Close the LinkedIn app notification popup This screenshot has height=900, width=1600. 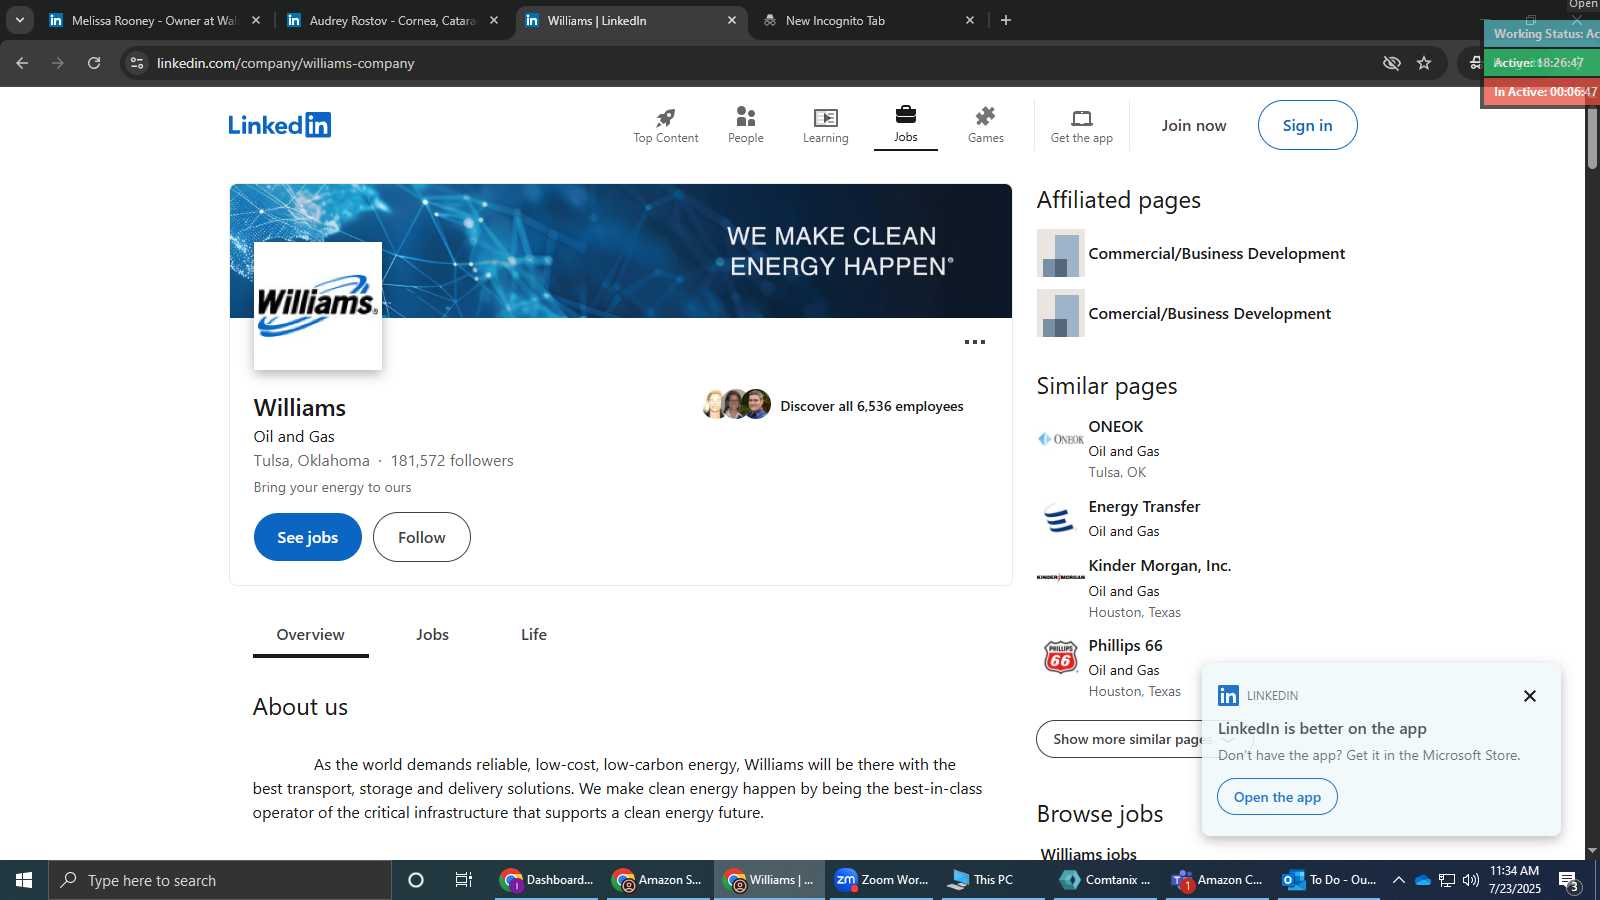pyautogui.click(x=1529, y=696)
